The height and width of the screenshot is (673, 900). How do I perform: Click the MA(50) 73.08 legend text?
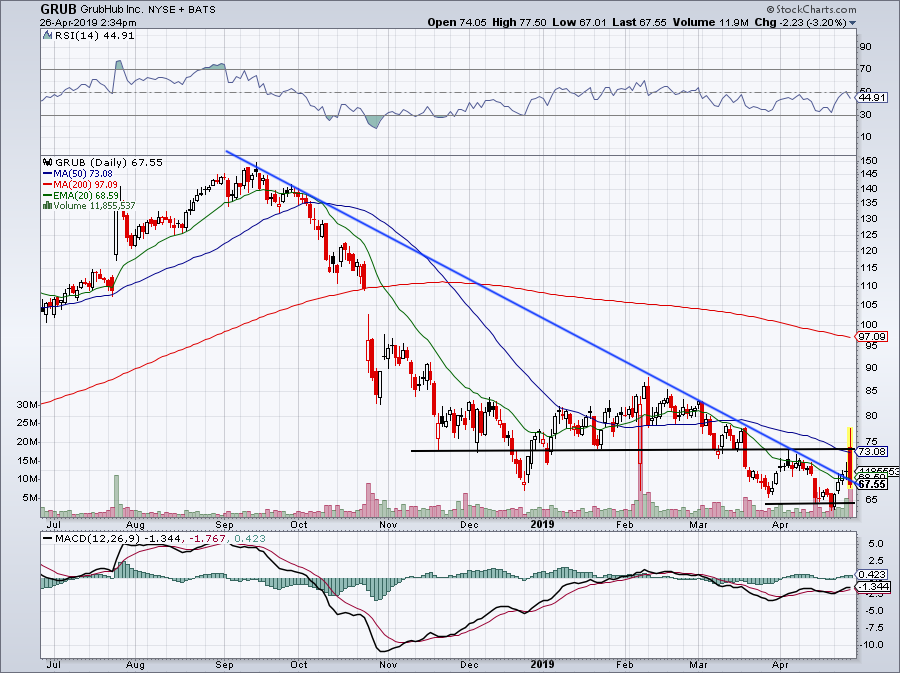pos(83,174)
